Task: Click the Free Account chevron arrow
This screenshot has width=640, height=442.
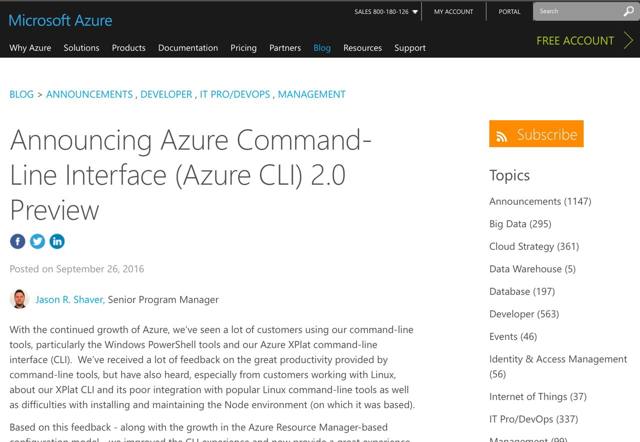Action: click(x=629, y=41)
